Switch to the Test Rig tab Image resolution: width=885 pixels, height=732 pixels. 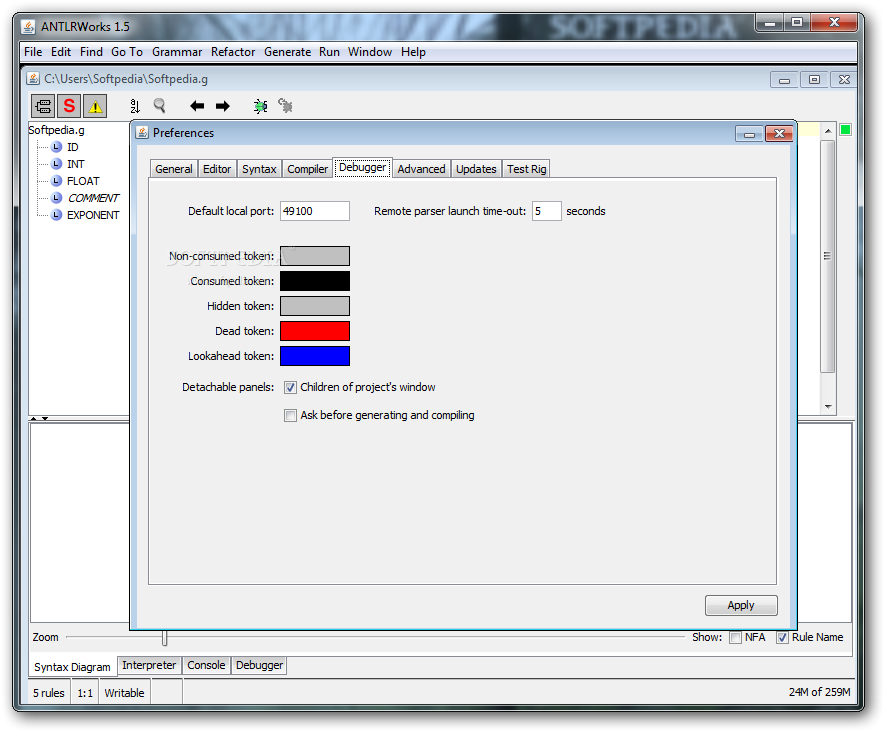point(526,169)
